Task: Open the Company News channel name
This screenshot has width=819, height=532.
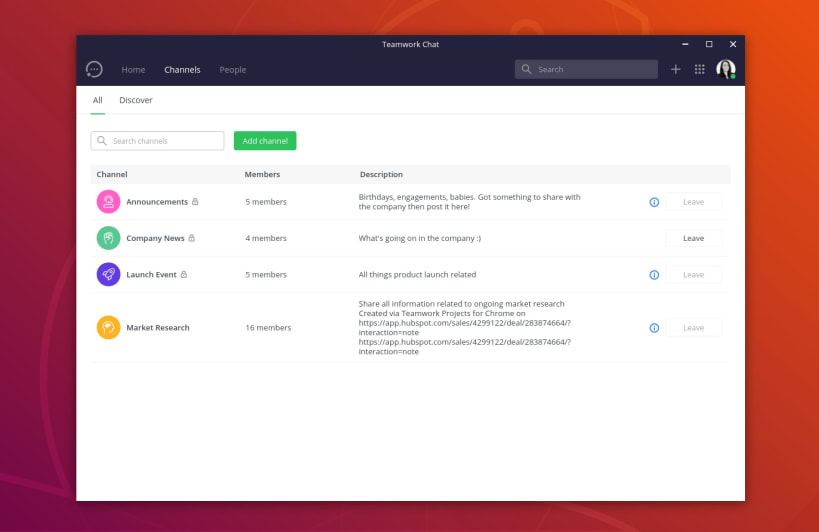Action: point(155,238)
